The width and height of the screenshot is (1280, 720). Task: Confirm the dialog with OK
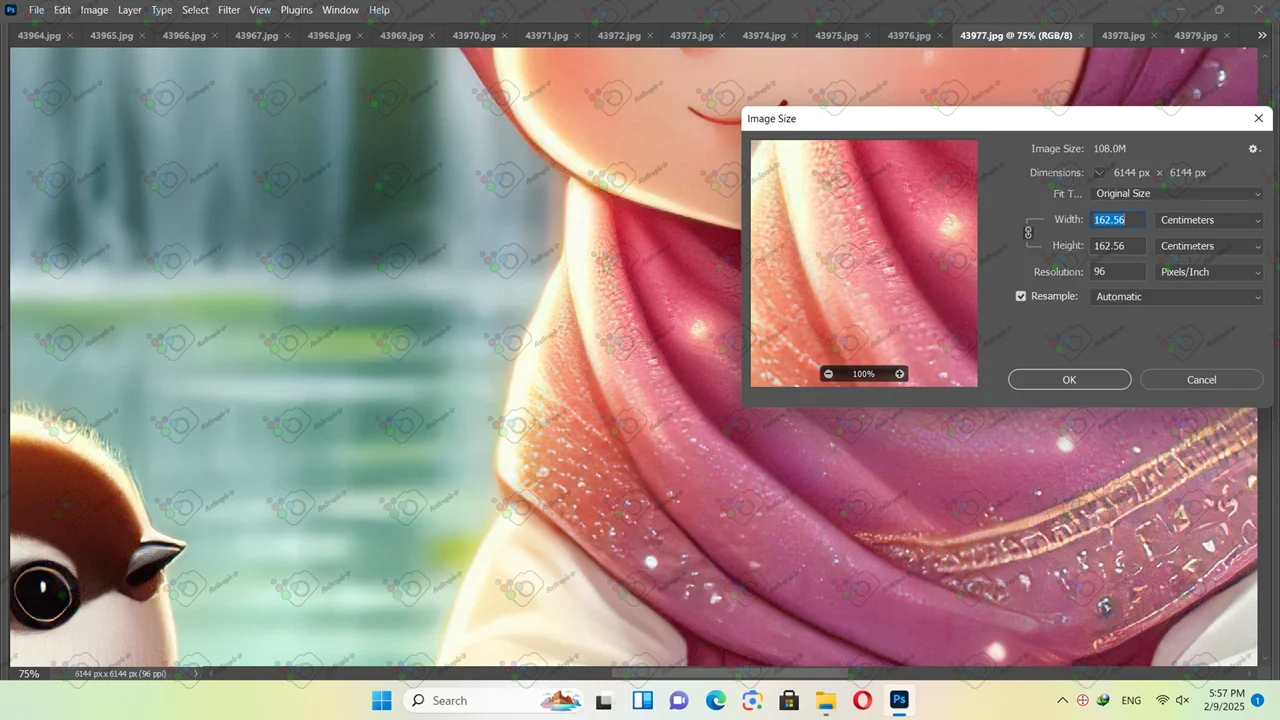1069,380
